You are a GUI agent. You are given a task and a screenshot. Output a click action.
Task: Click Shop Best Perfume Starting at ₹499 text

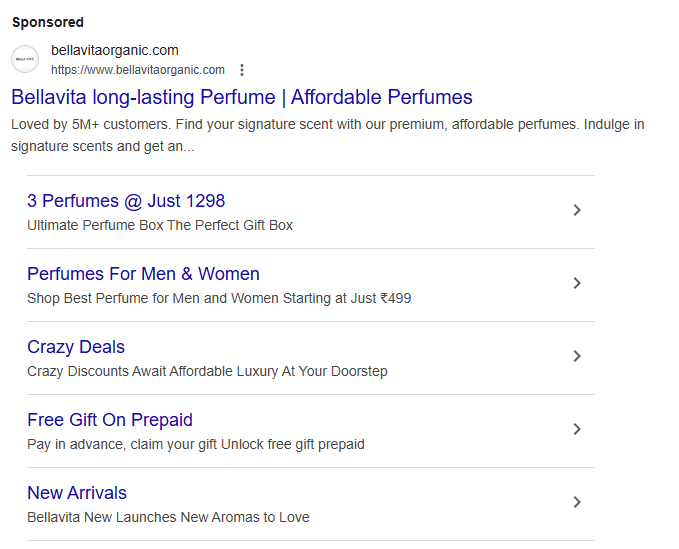219,298
